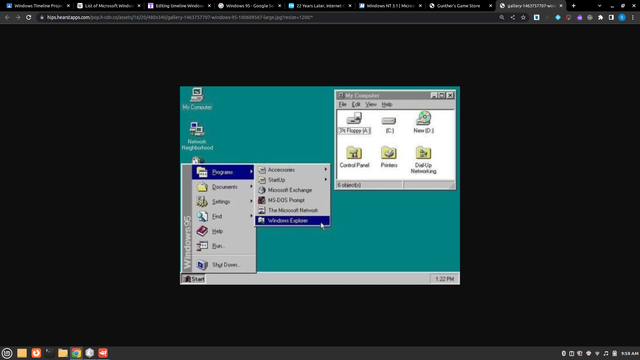640x360 pixels.
Task: Open View menu in My Computer window
Action: pos(371,104)
